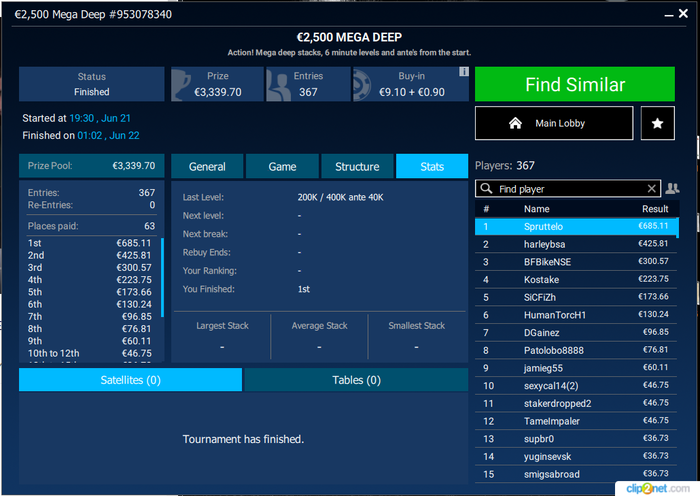The height and width of the screenshot is (496, 700).
Task: Click finish time 01:02, Jun 22
Action: pyautogui.click(x=108, y=135)
